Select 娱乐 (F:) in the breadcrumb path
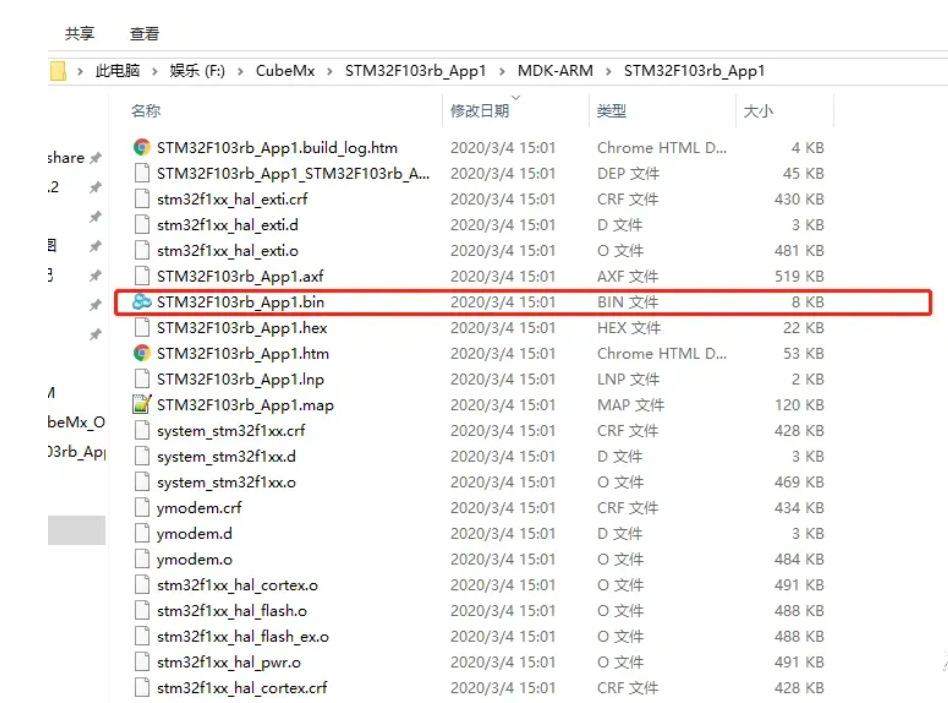The width and height of the screenshot is (948, 703). click(x=197, y=71)
